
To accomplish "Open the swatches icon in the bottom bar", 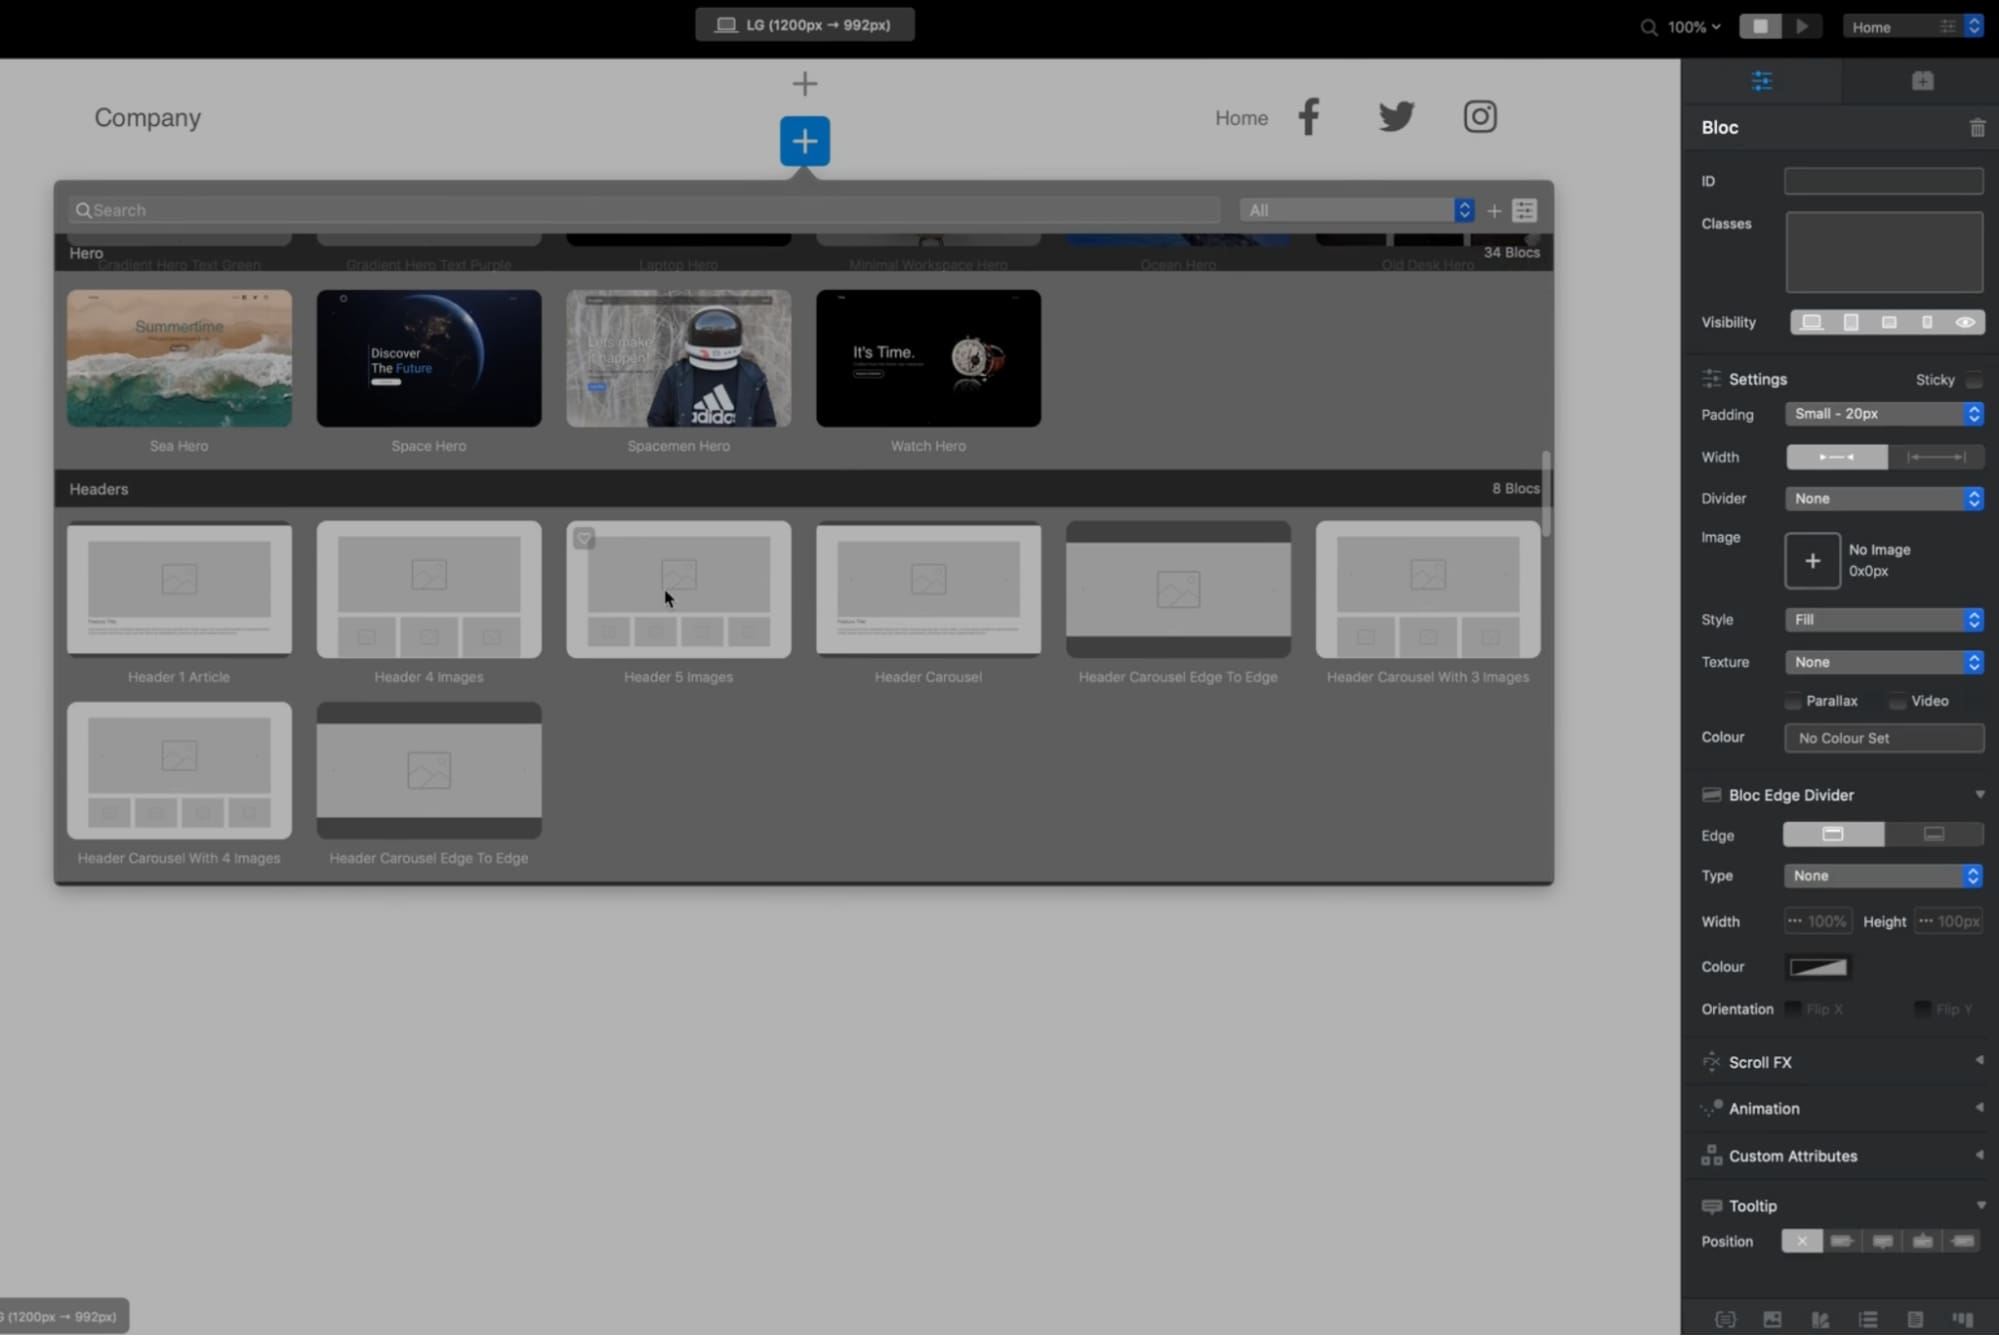I will pos(1820,1319).
